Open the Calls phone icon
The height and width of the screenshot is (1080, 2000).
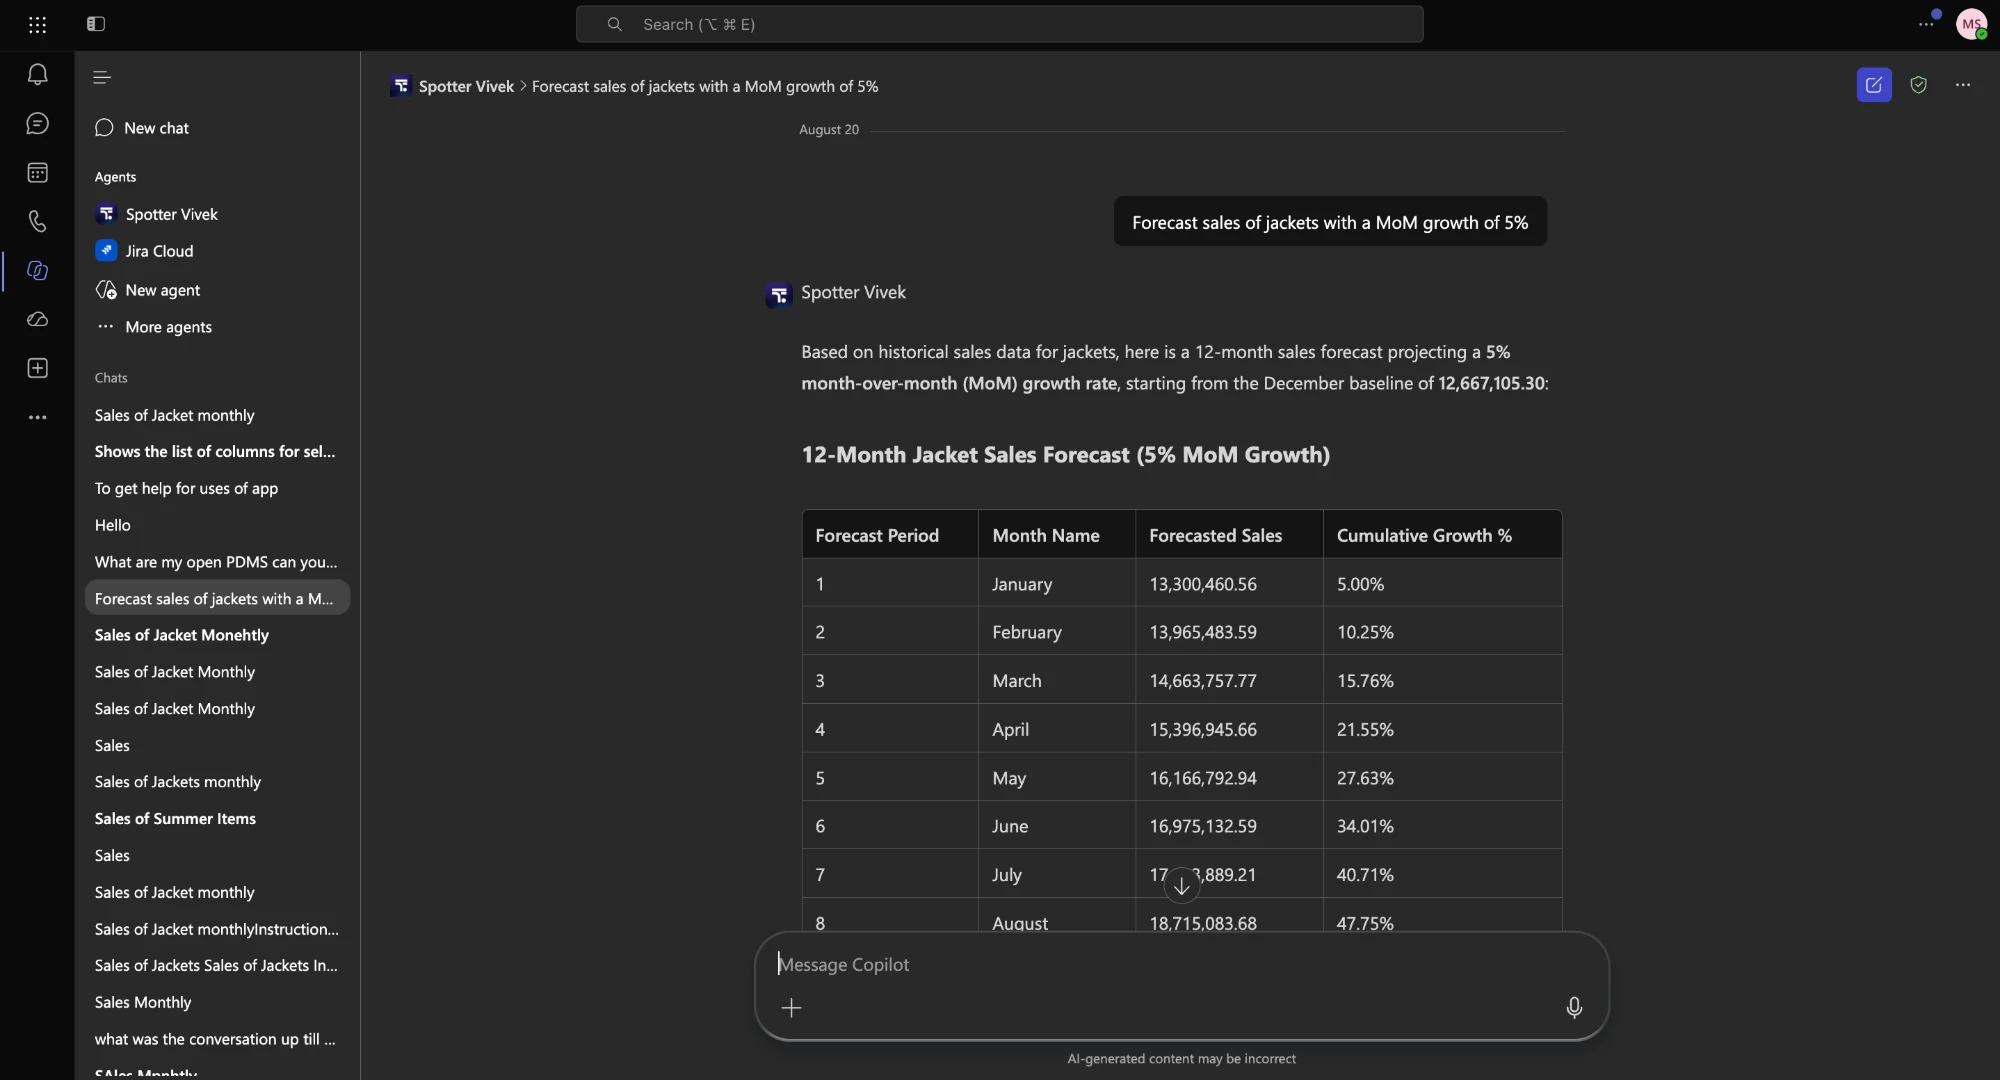coord(37,221)
